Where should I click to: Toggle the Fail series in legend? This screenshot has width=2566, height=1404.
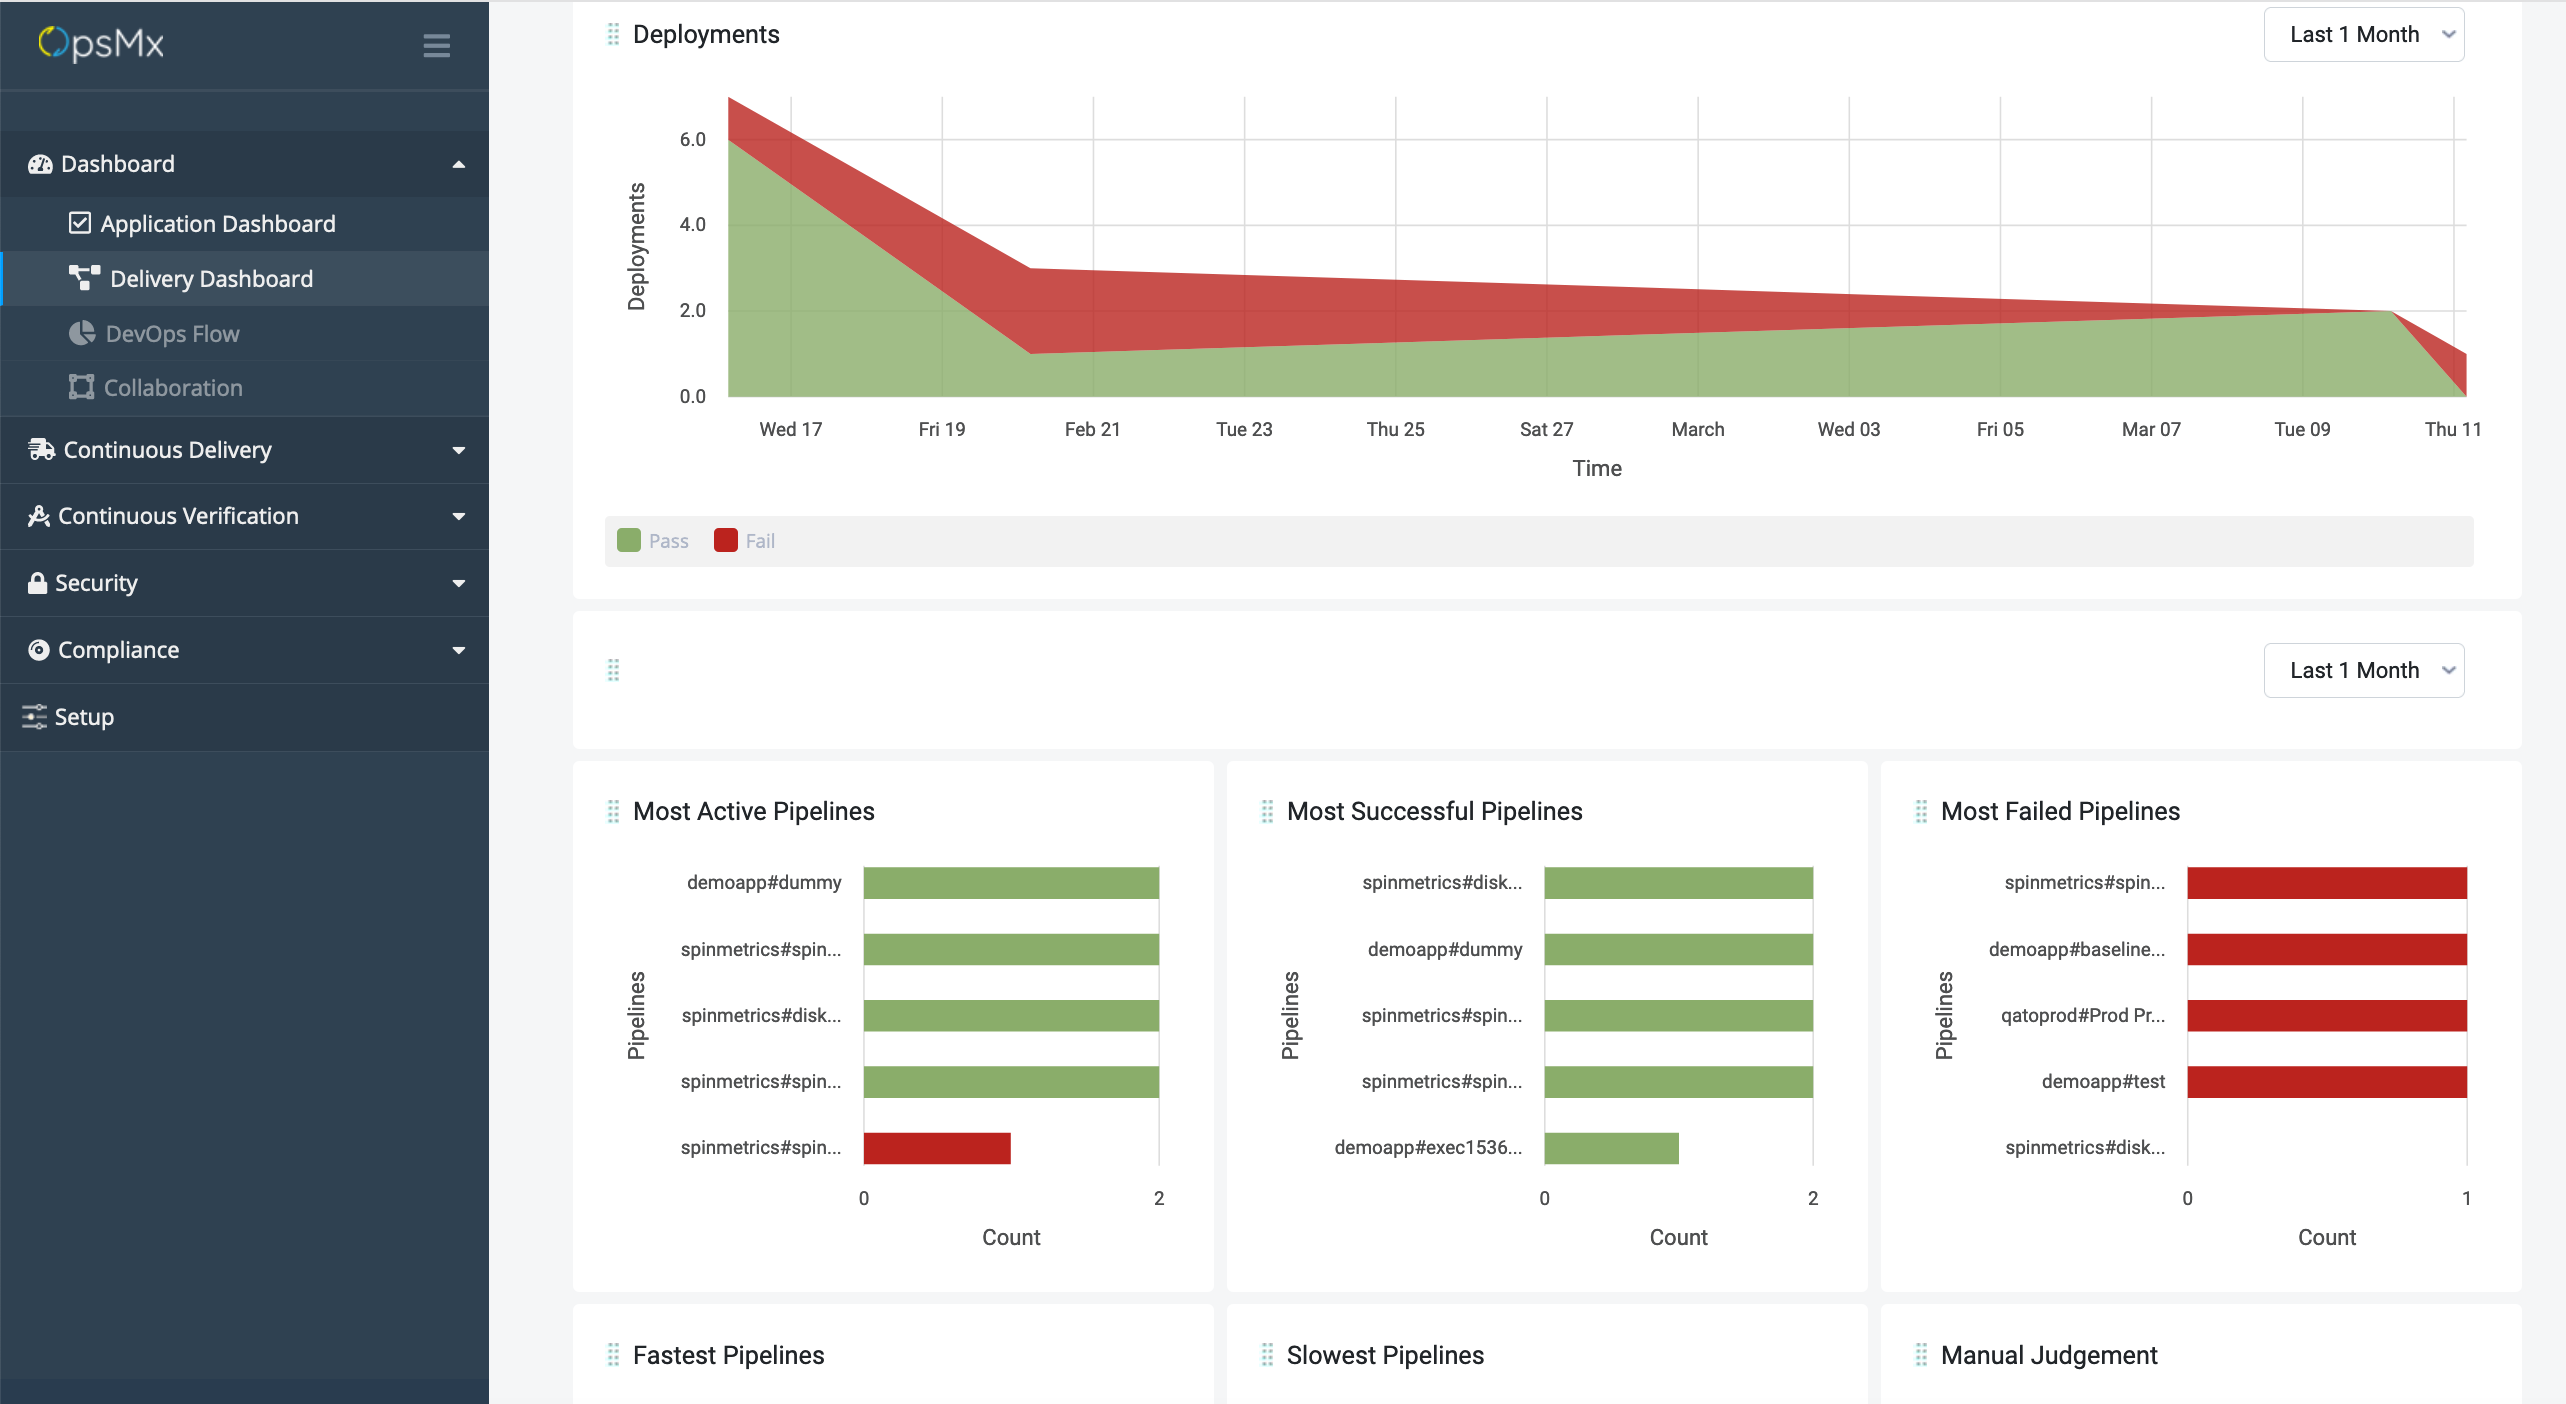coord(745,541)
